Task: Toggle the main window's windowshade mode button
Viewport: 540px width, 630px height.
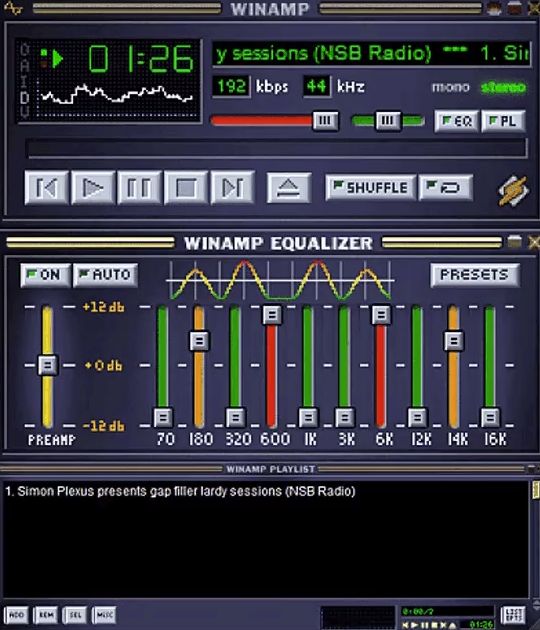Action: pos(514,8)
